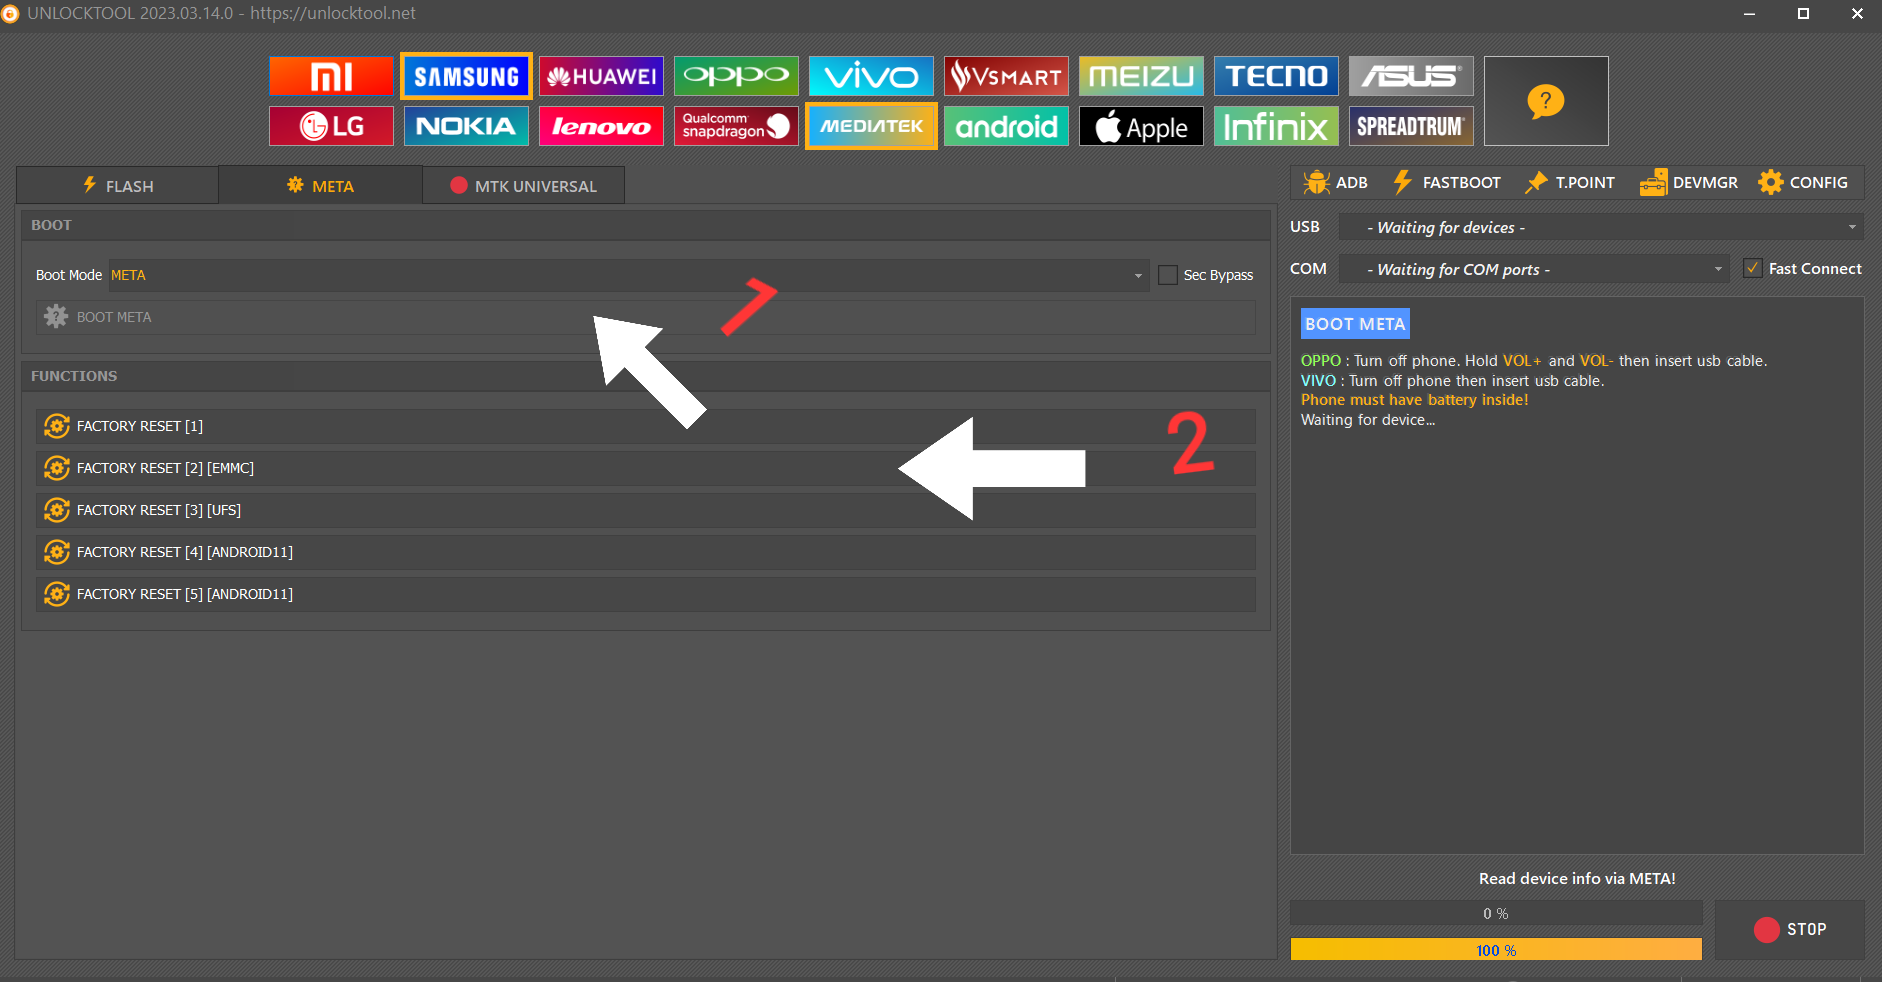Image resolution: width=1882 pixels, height=982 pixels.
Task: Select the Tecno brand logo
Action: 1276,76
